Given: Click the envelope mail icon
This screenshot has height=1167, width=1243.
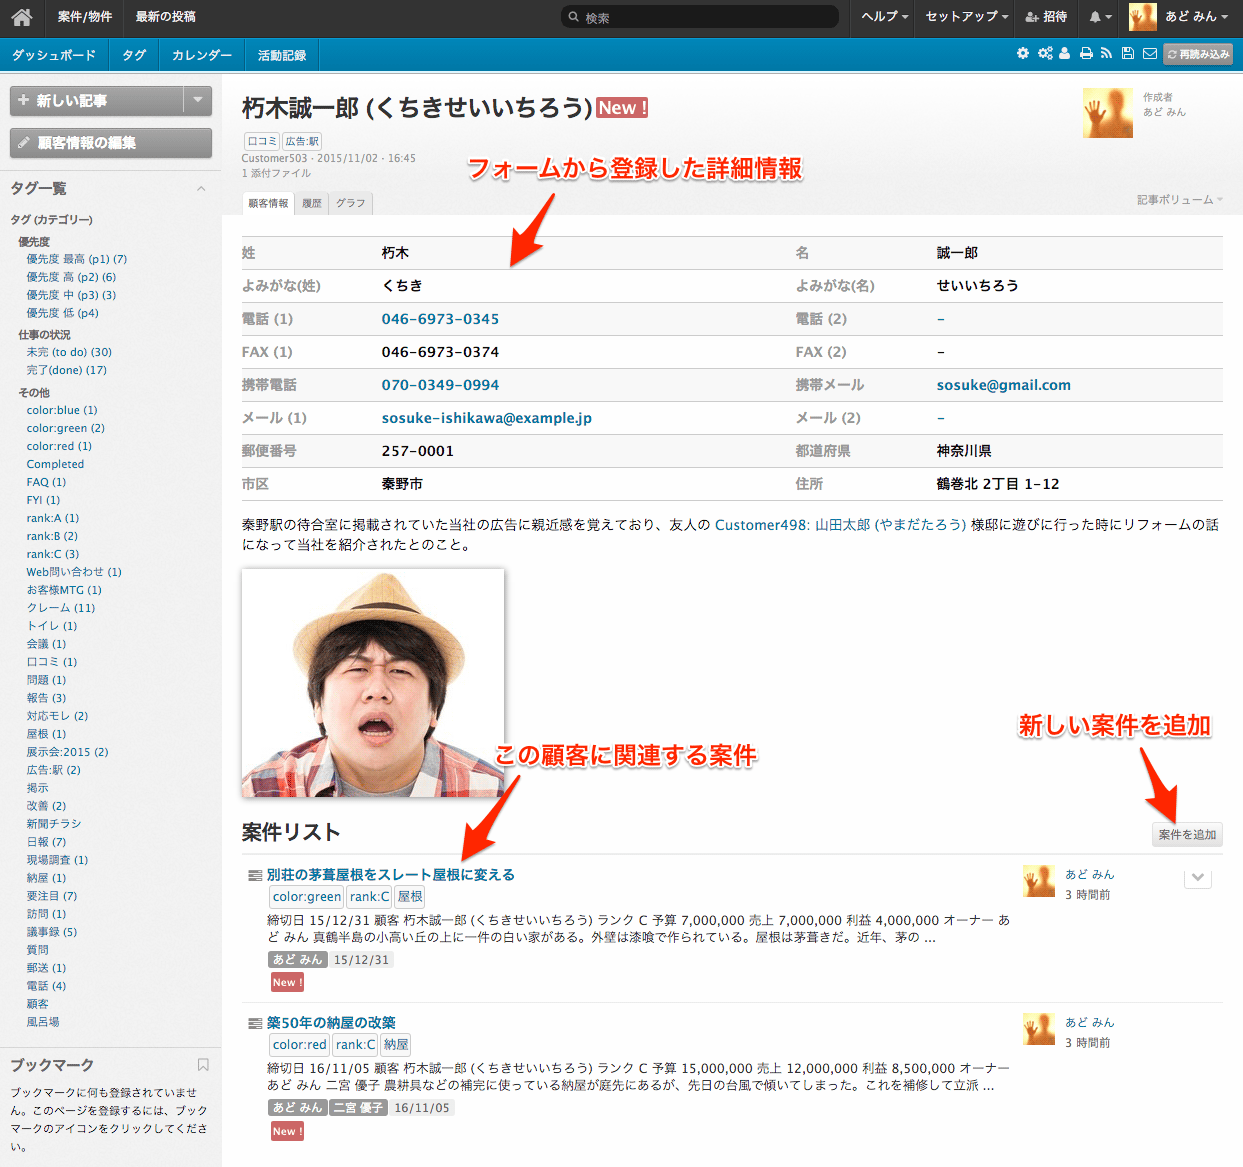Looking at the screenshot, I should (1150, 53).
